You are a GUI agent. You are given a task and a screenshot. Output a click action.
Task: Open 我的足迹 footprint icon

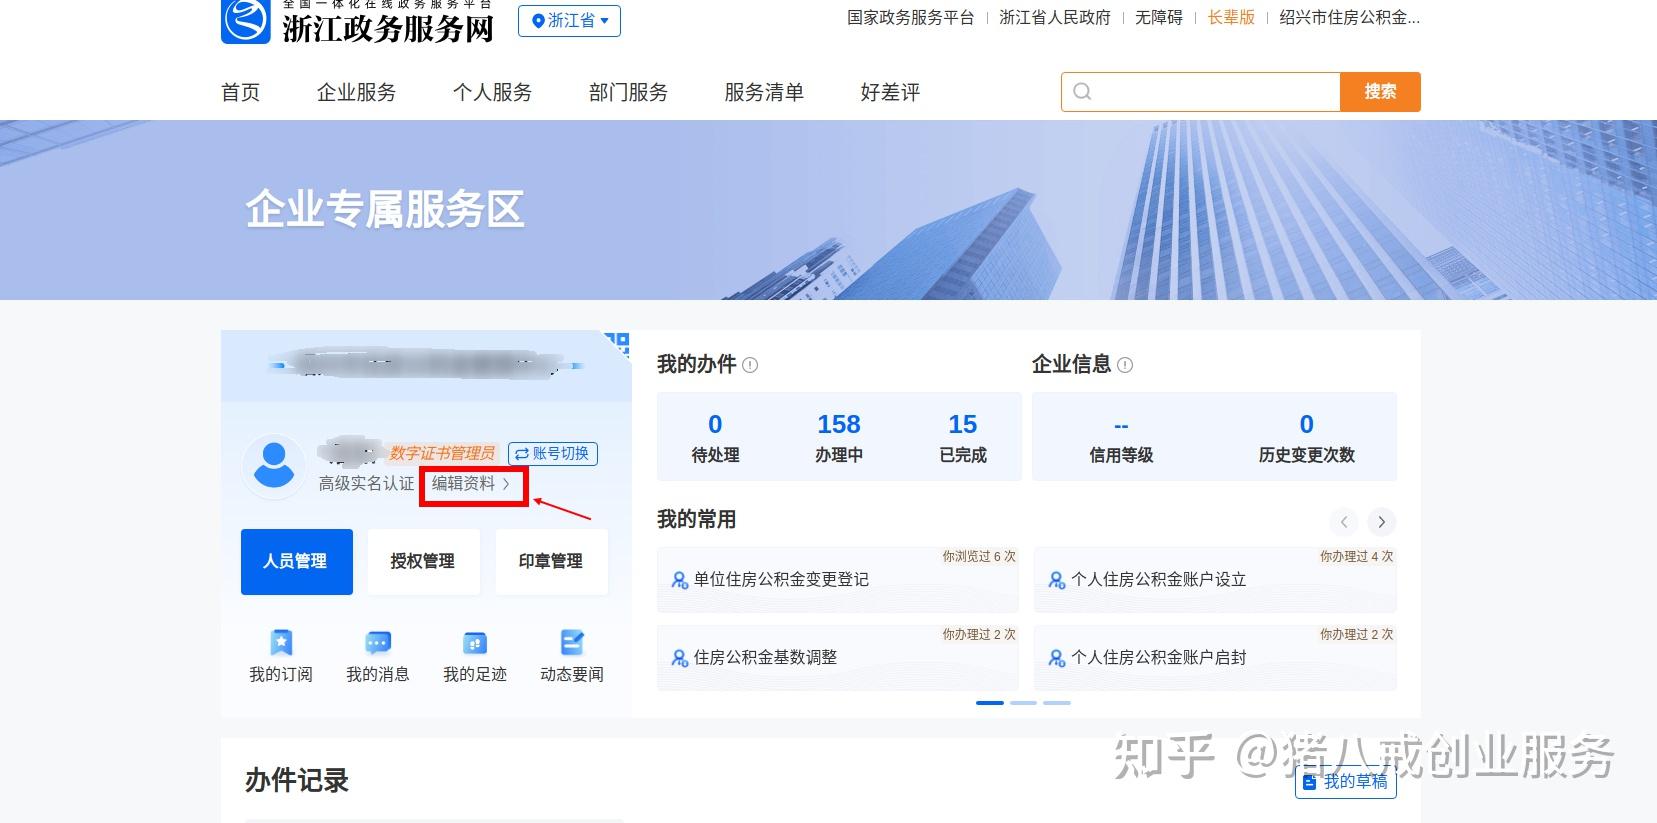[475, 643]
